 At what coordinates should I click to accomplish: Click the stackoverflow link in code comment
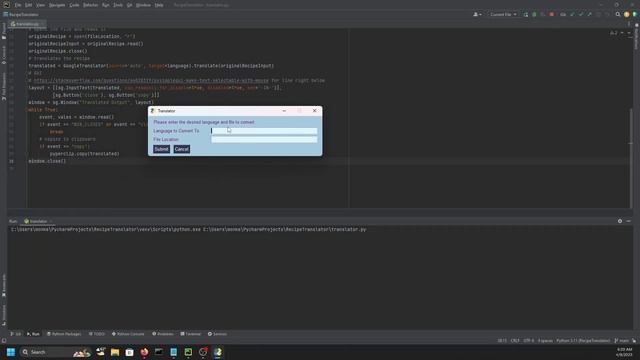[x=151, y=80]
